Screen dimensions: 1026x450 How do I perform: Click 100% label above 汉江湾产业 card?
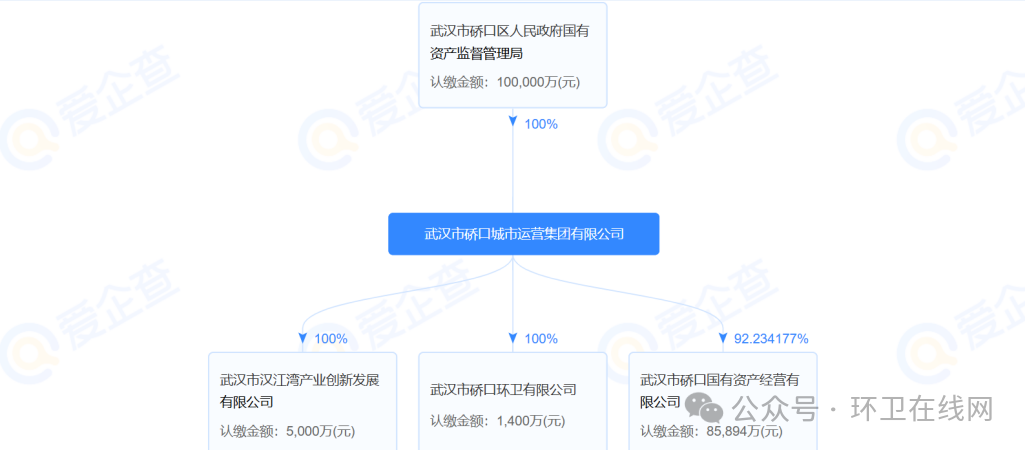(x=331, y=339)
